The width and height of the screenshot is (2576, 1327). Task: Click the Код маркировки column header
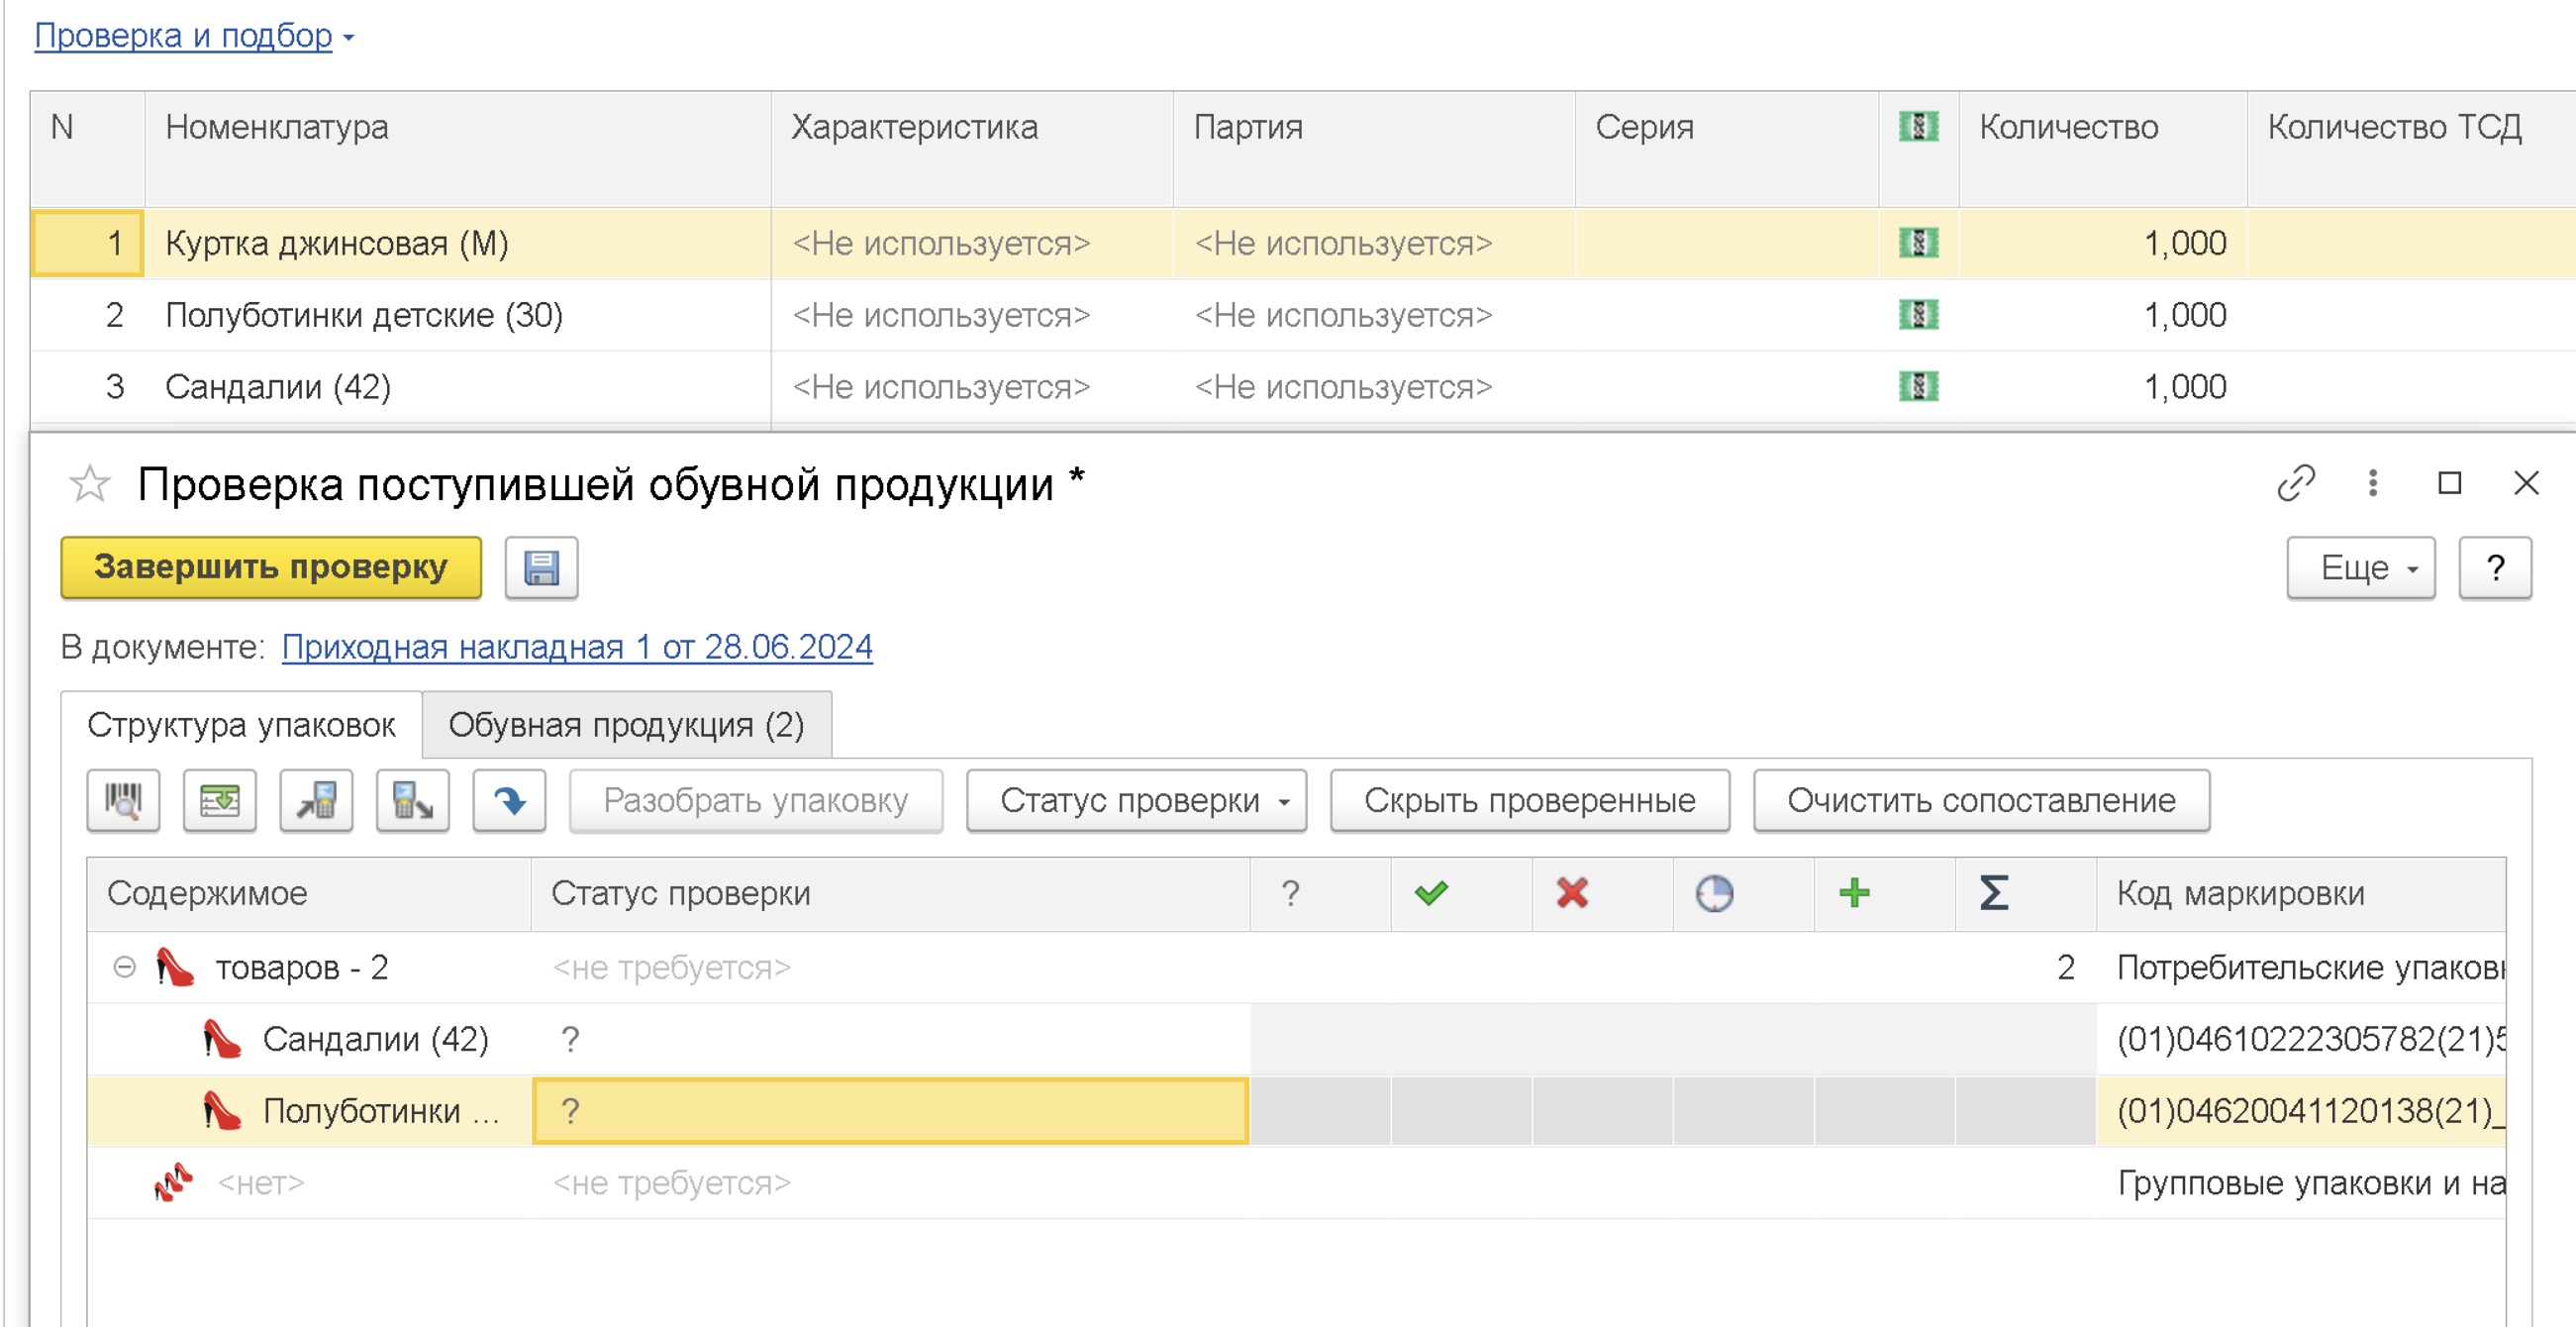pyautogui.click(x=2301, y=893)
